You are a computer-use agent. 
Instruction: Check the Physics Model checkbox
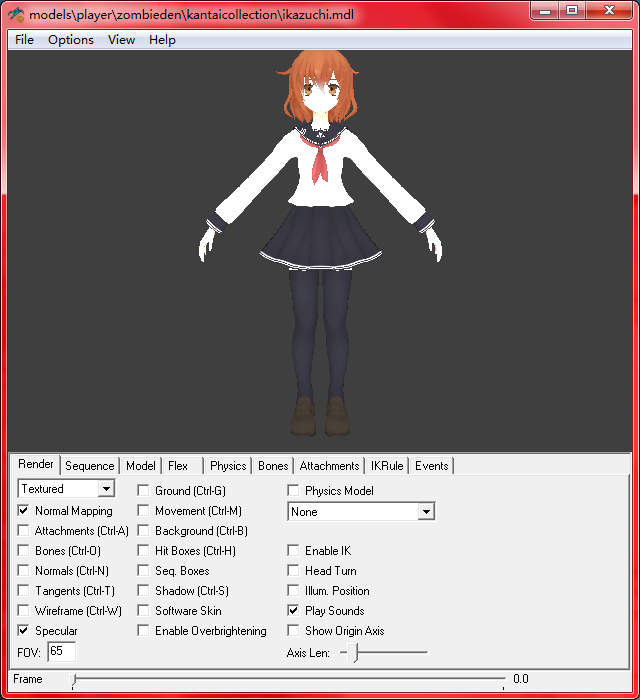(x=293, y=490)
